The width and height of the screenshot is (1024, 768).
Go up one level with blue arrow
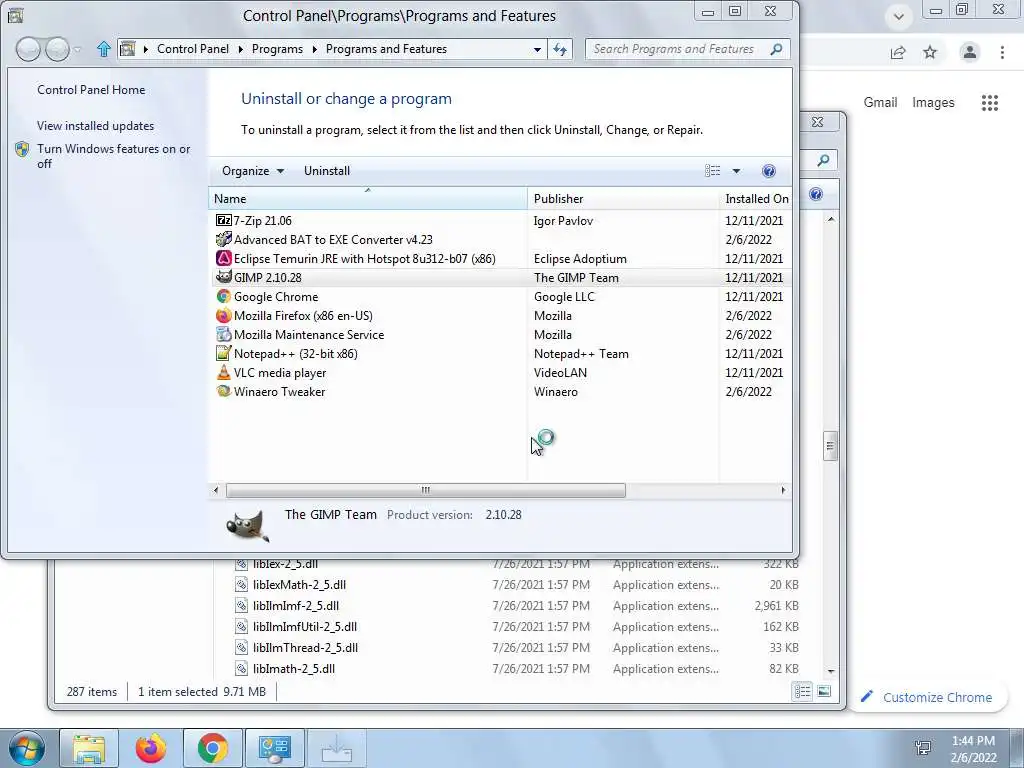click(103, 49)
